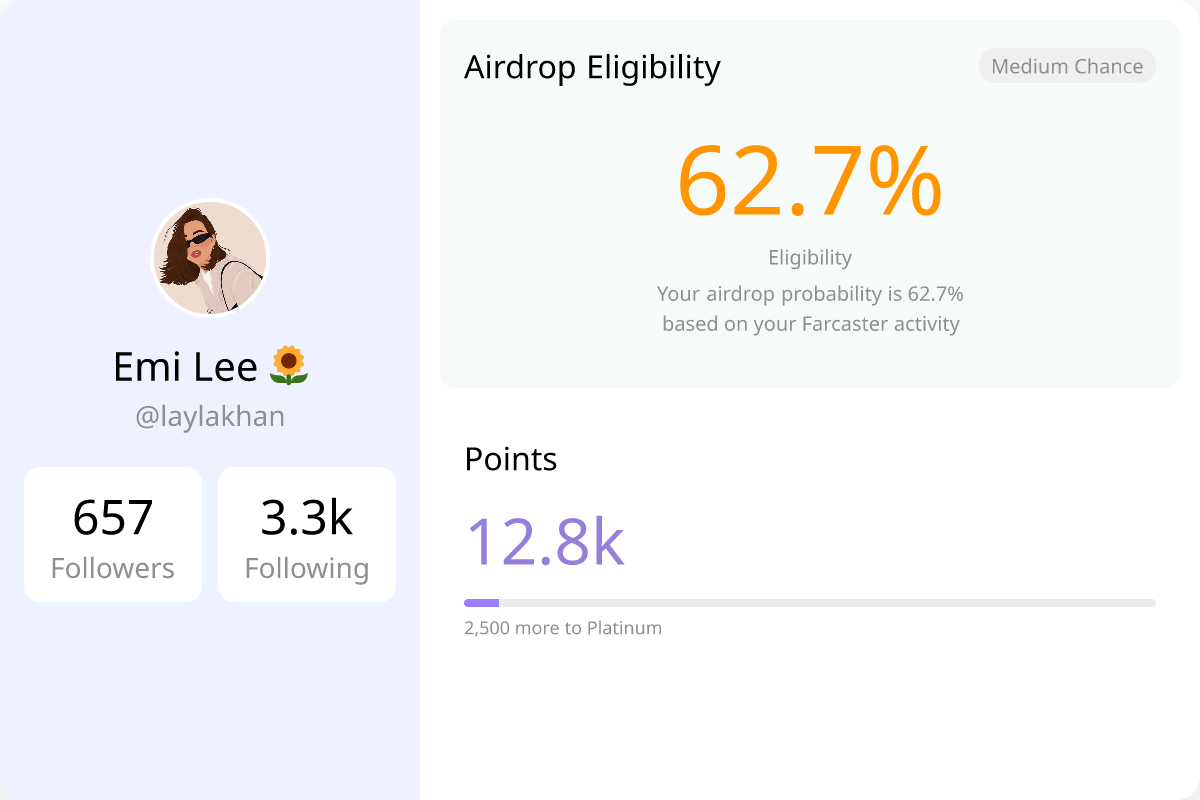Open the @laylakhan username handle

tap(210, 416)
